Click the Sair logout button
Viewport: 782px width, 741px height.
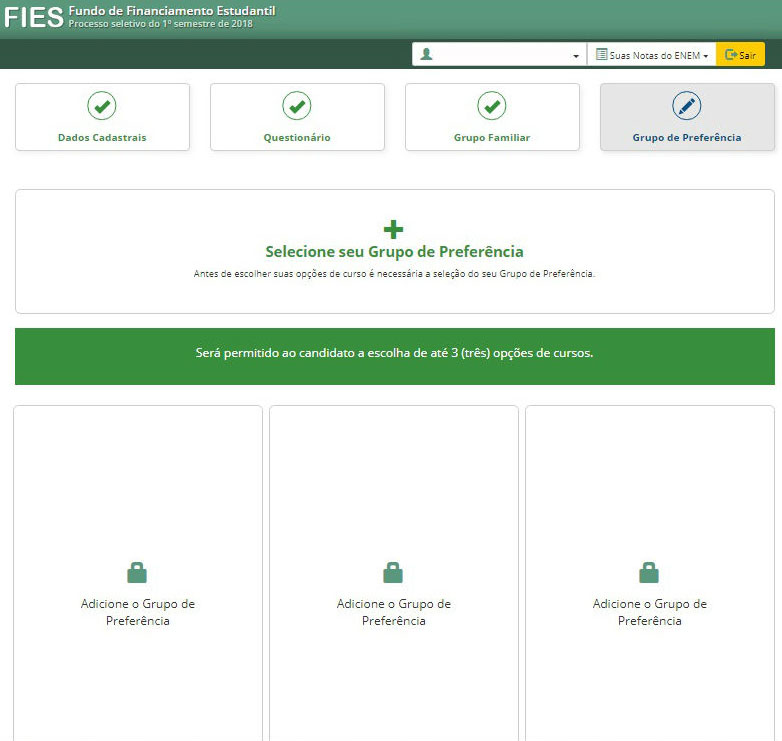coord(740,54)
